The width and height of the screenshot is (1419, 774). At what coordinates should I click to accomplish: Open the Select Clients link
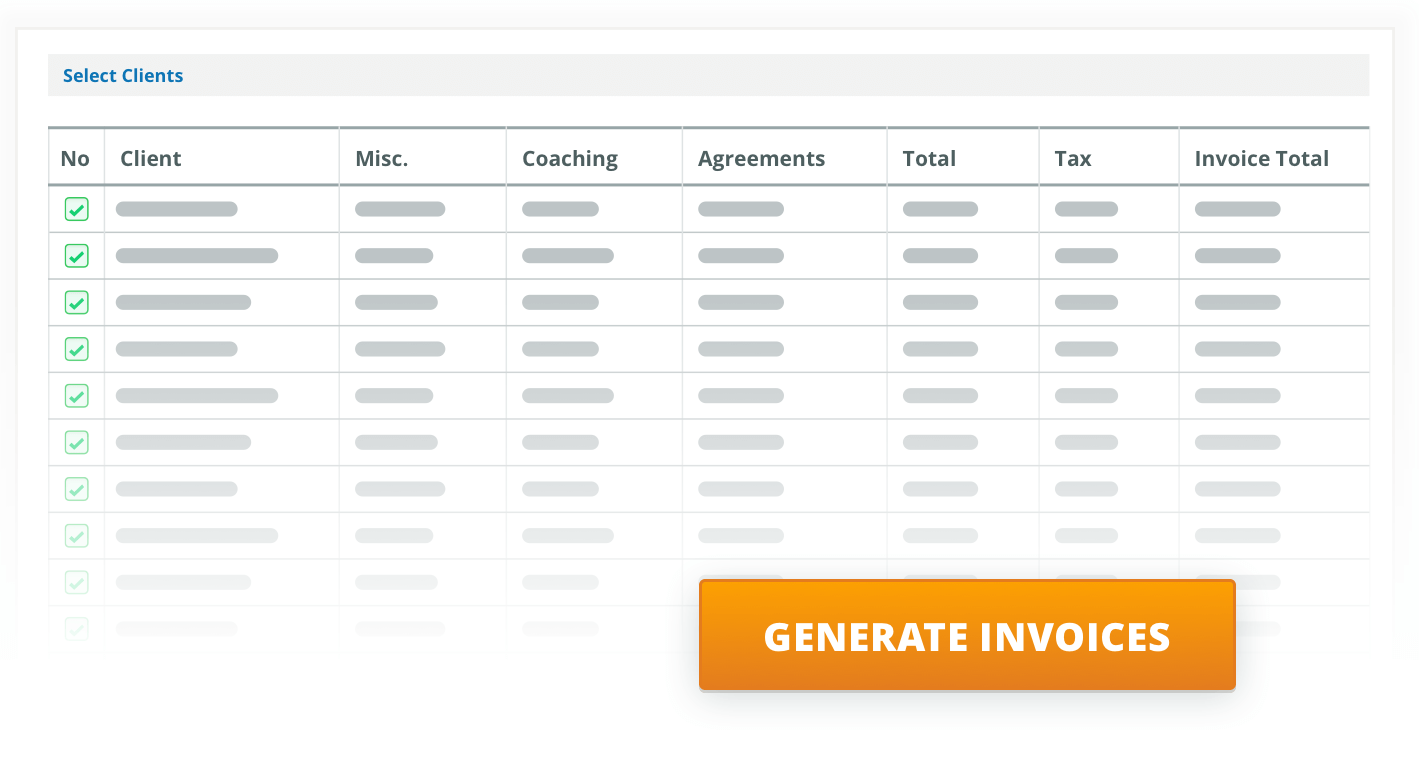pos(123,76)
